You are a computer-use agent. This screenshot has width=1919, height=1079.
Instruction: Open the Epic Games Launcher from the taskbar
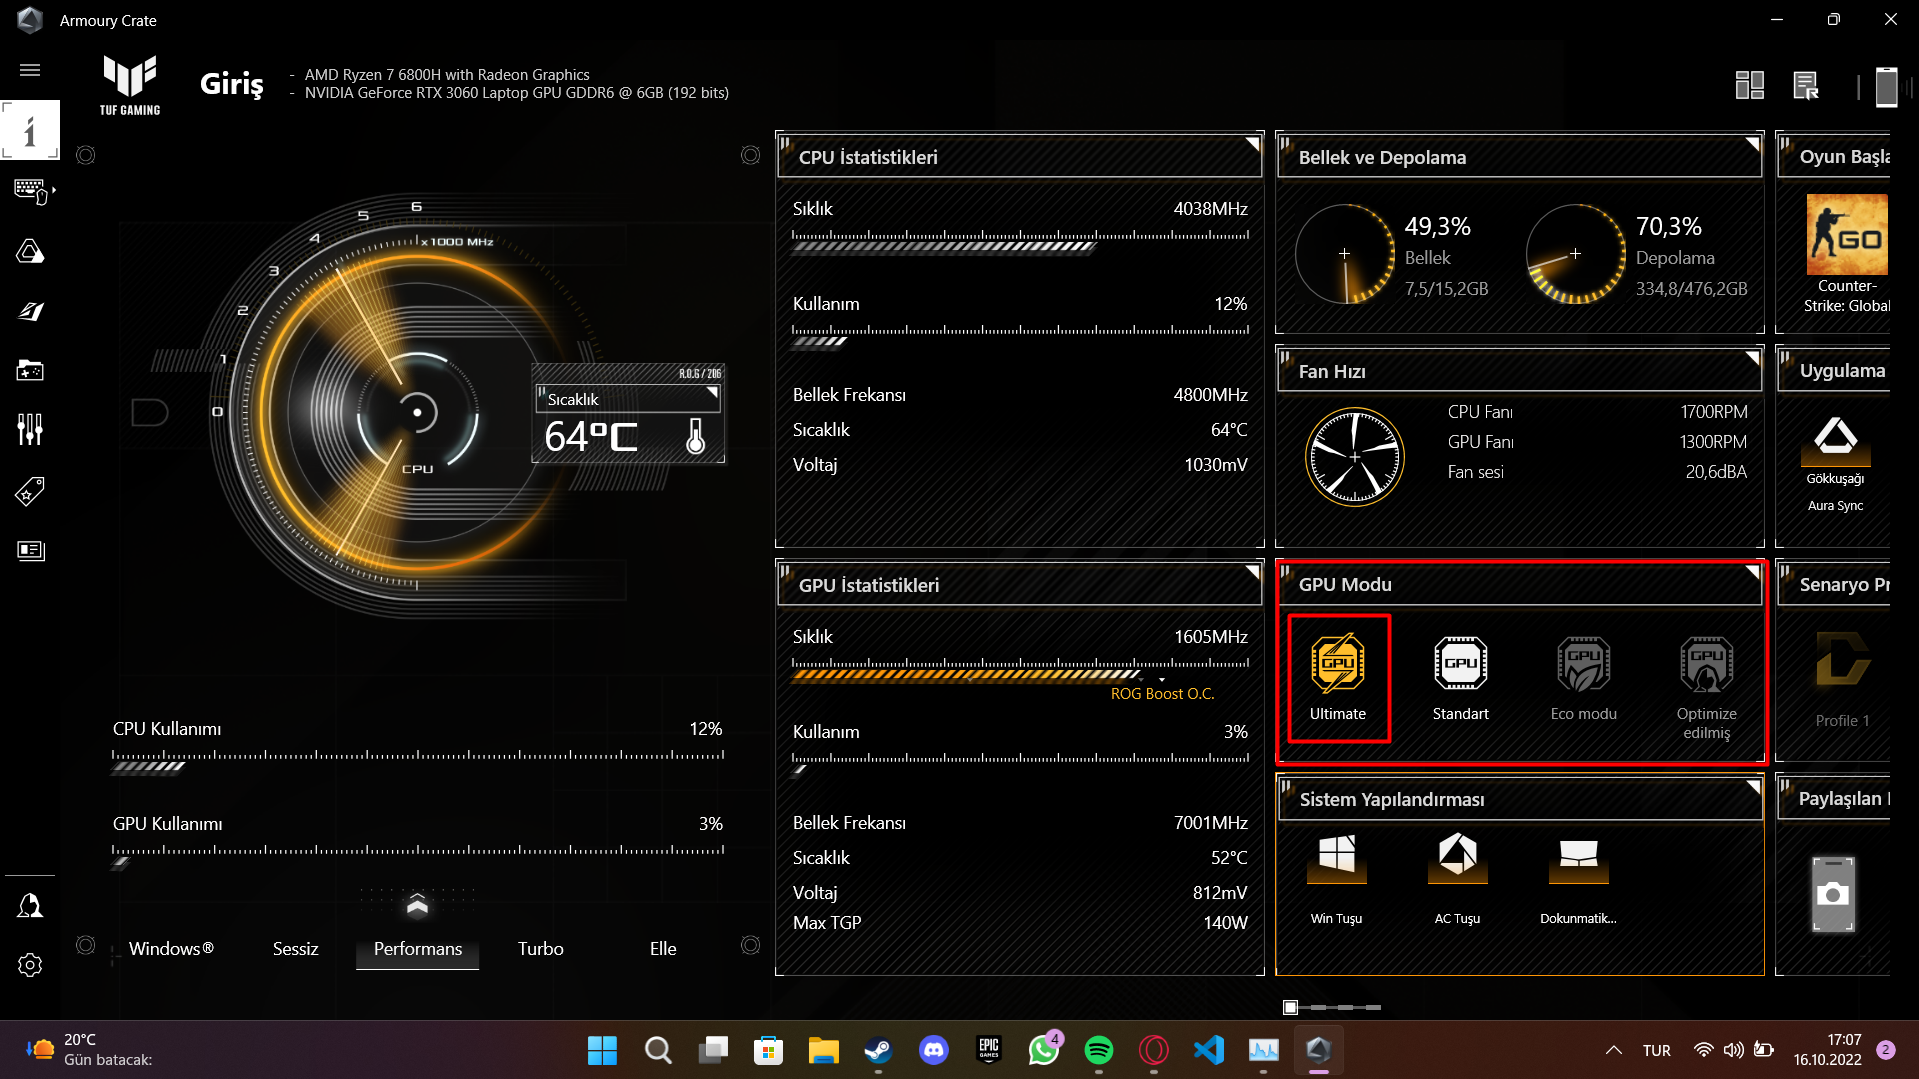989,1050
